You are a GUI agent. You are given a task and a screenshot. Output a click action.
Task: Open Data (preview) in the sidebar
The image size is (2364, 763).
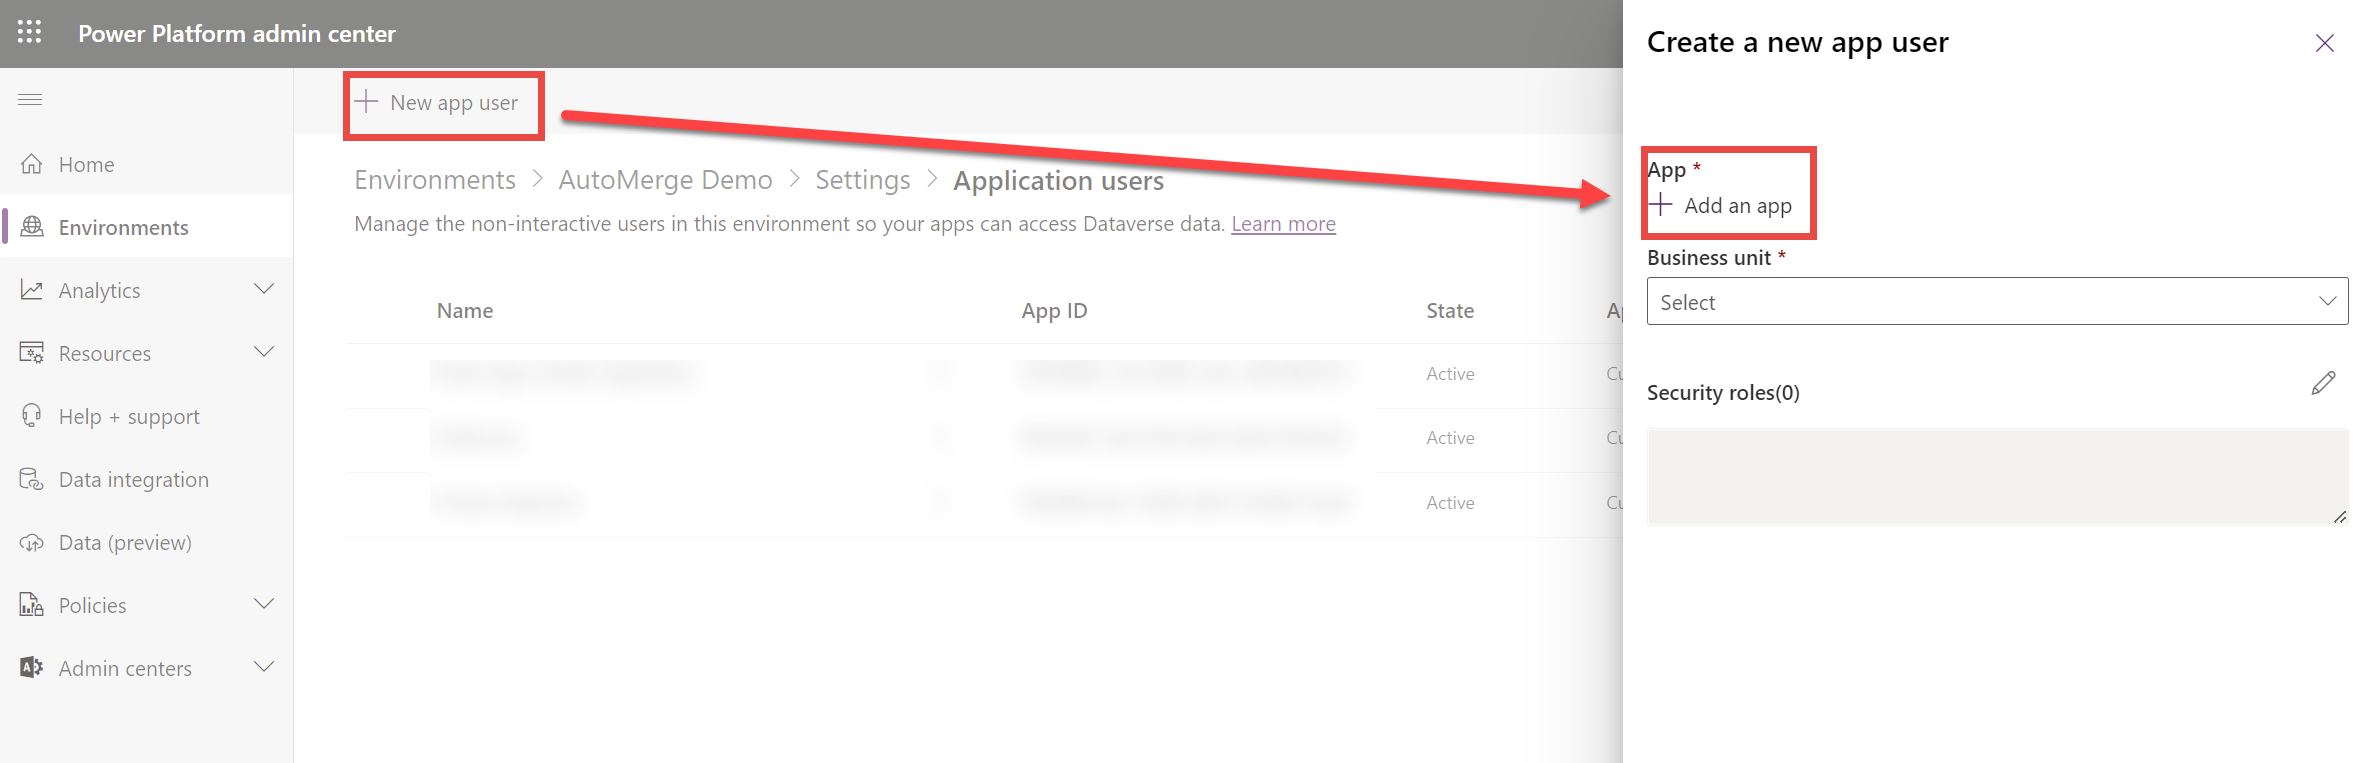coord(147,542)
